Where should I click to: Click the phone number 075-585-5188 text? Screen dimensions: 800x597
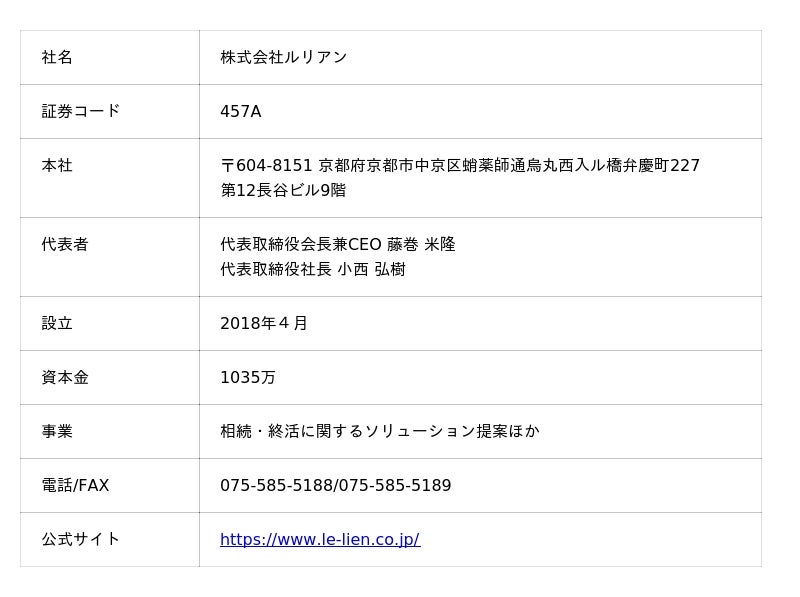click(276, 486)
